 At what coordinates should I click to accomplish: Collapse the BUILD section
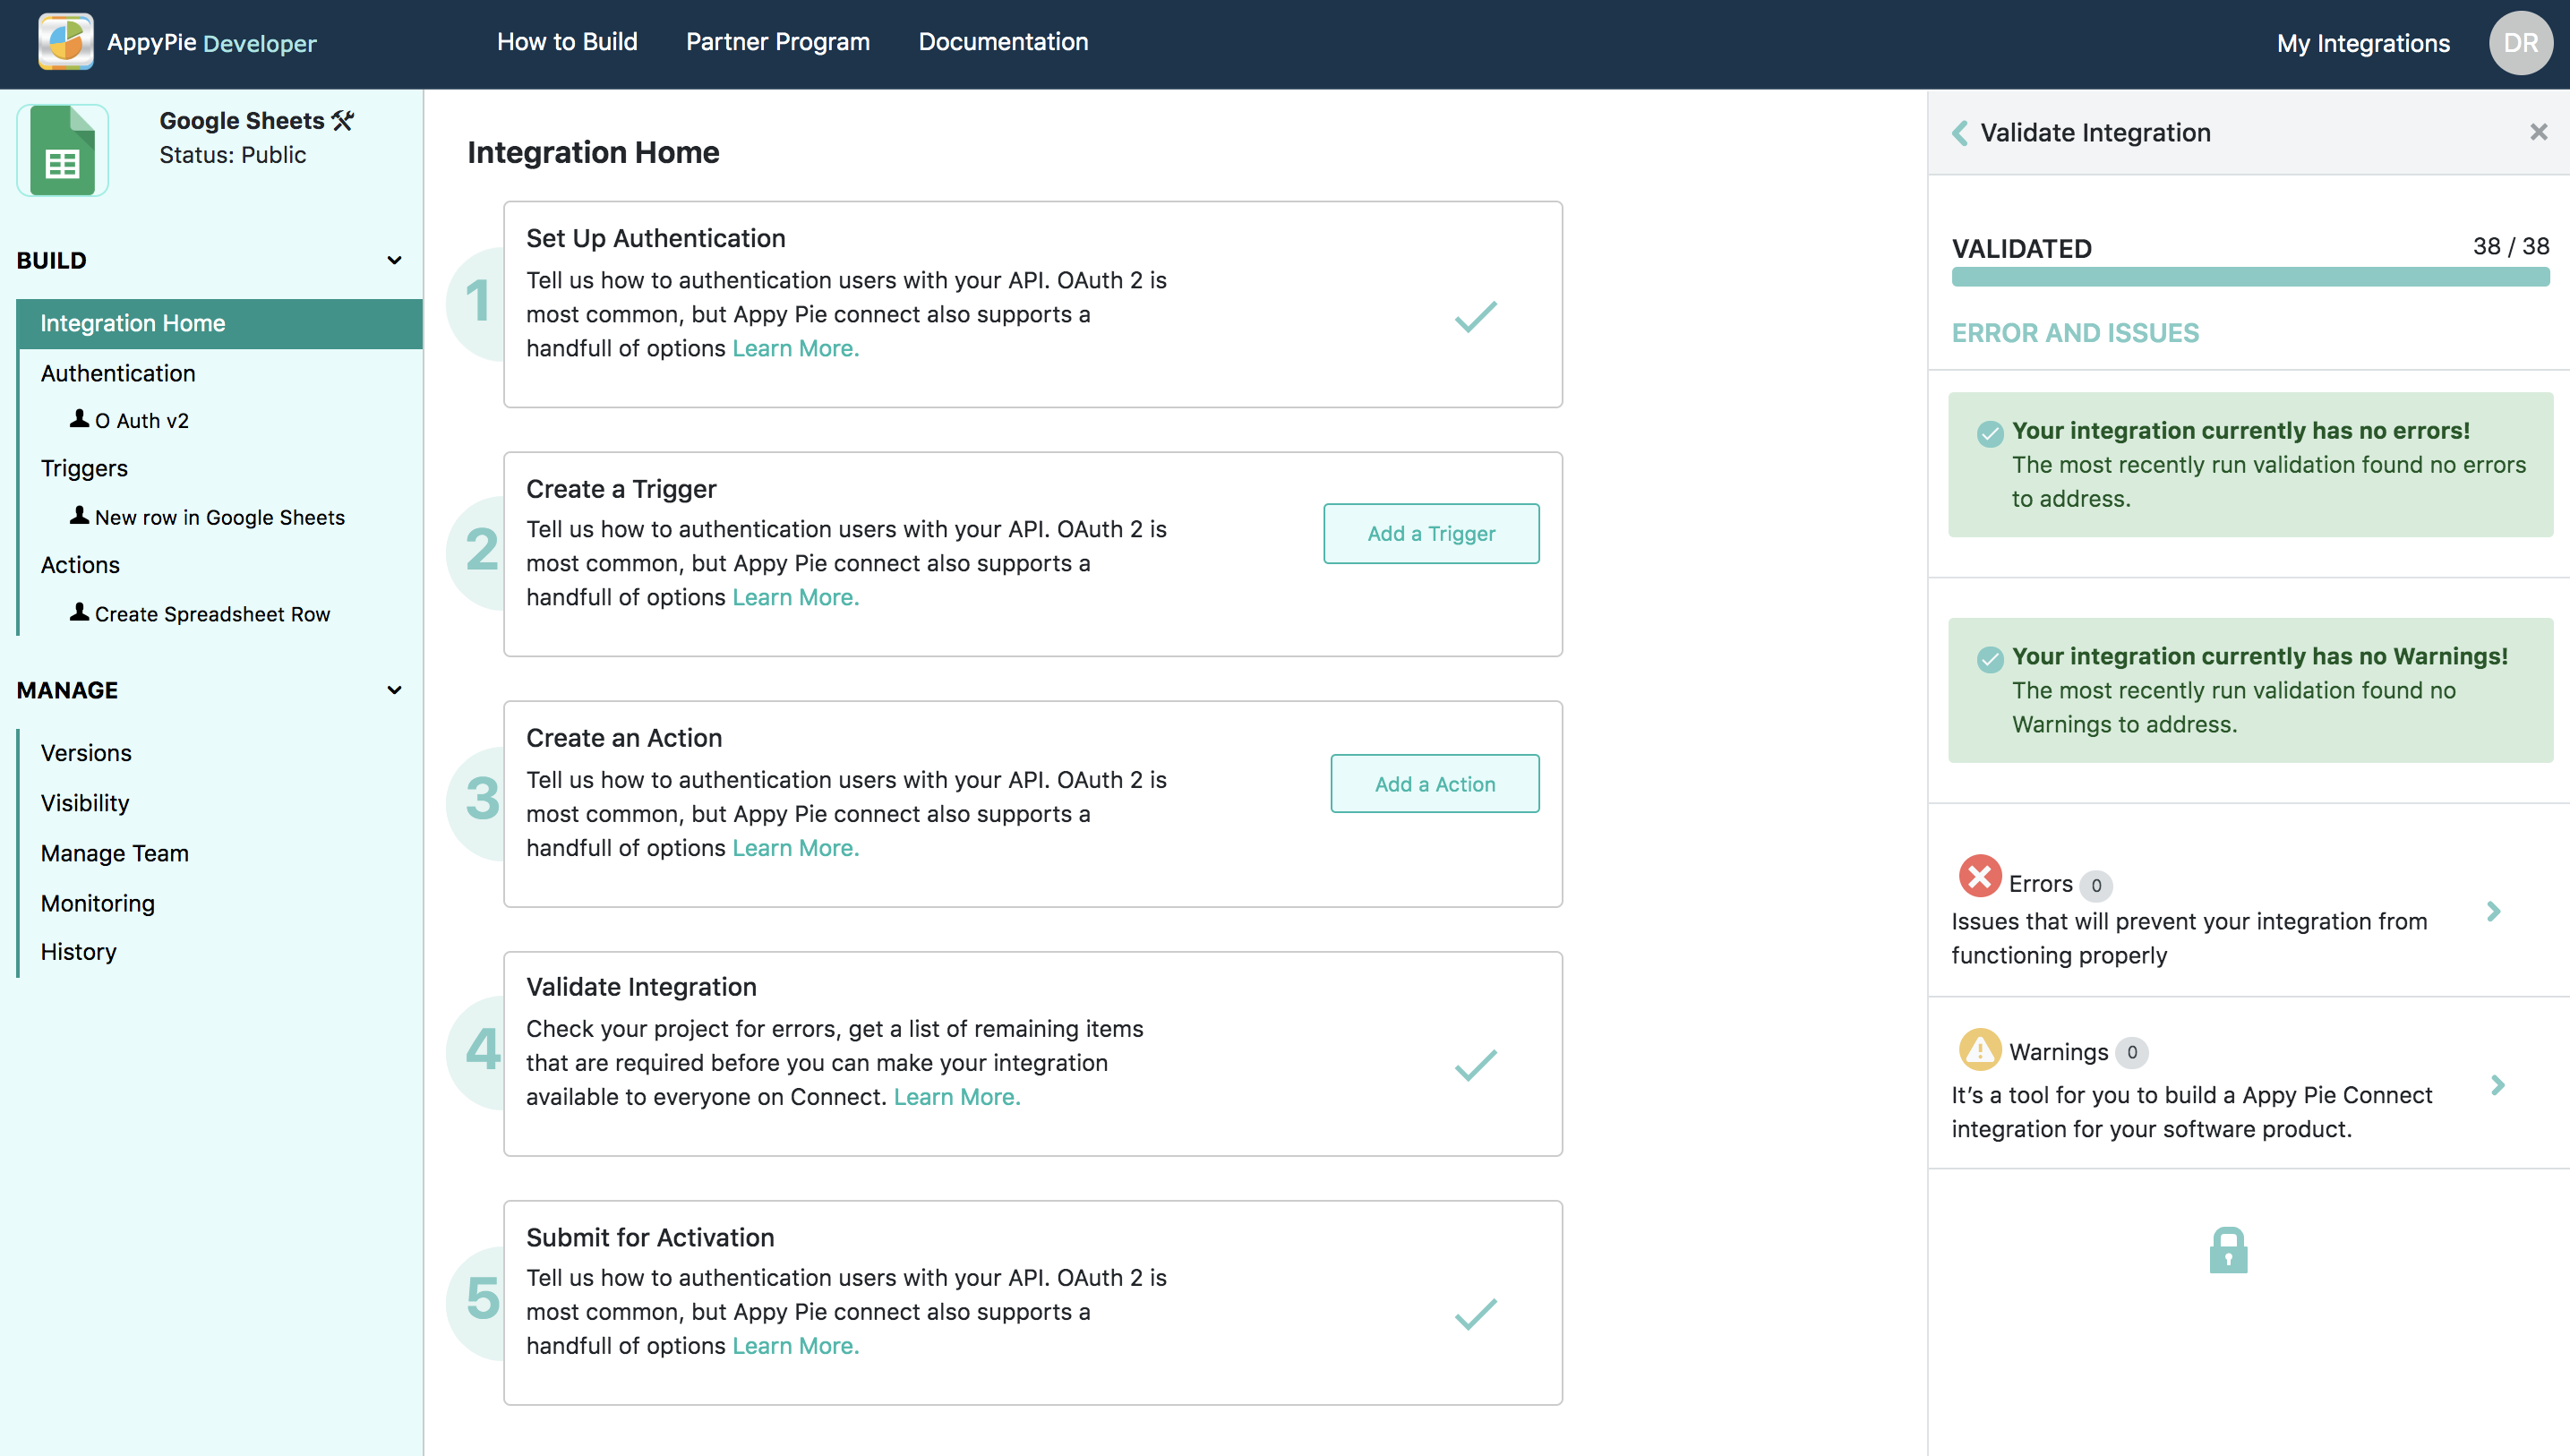coord(394,260)
